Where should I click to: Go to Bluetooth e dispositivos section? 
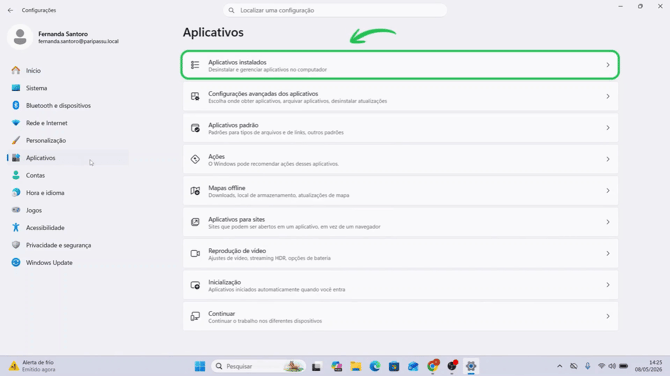[x=68, y=106]
